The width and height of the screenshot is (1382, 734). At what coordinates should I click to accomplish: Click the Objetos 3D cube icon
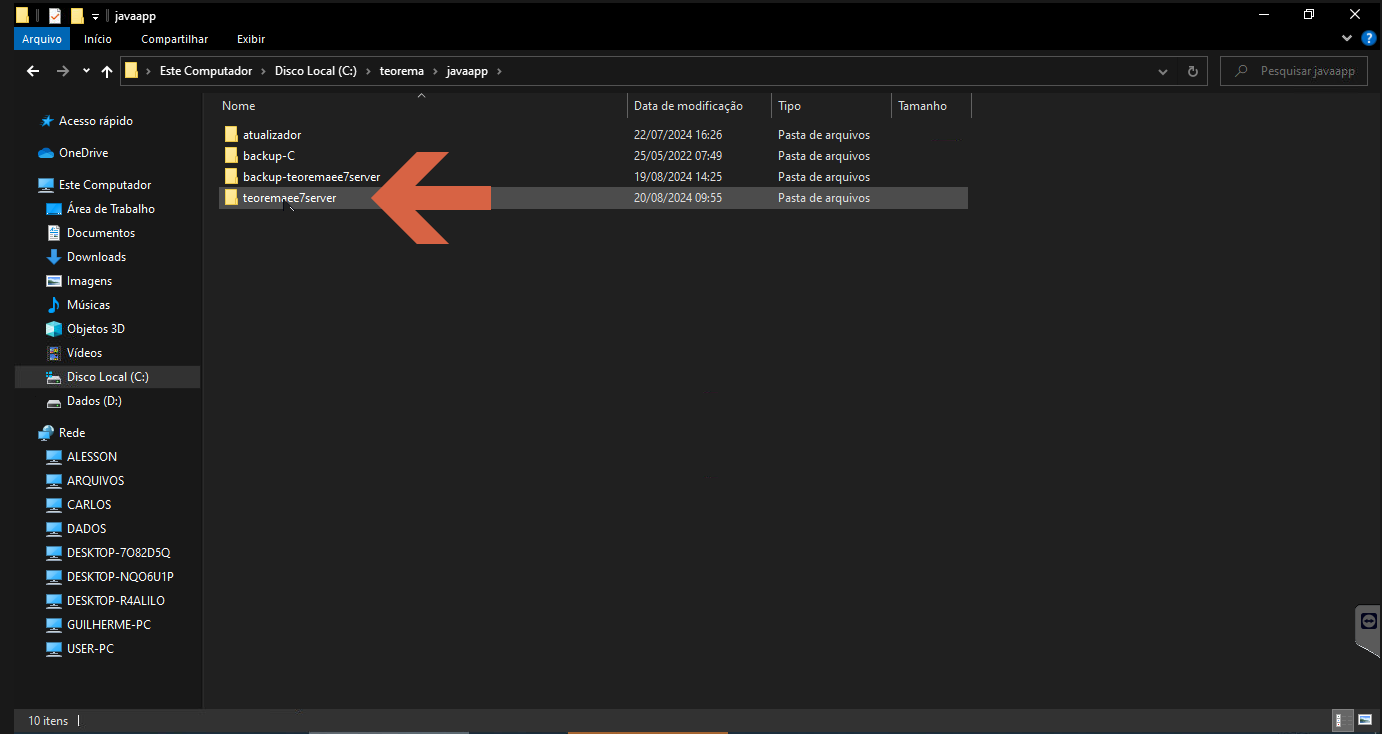coord(54,329)
